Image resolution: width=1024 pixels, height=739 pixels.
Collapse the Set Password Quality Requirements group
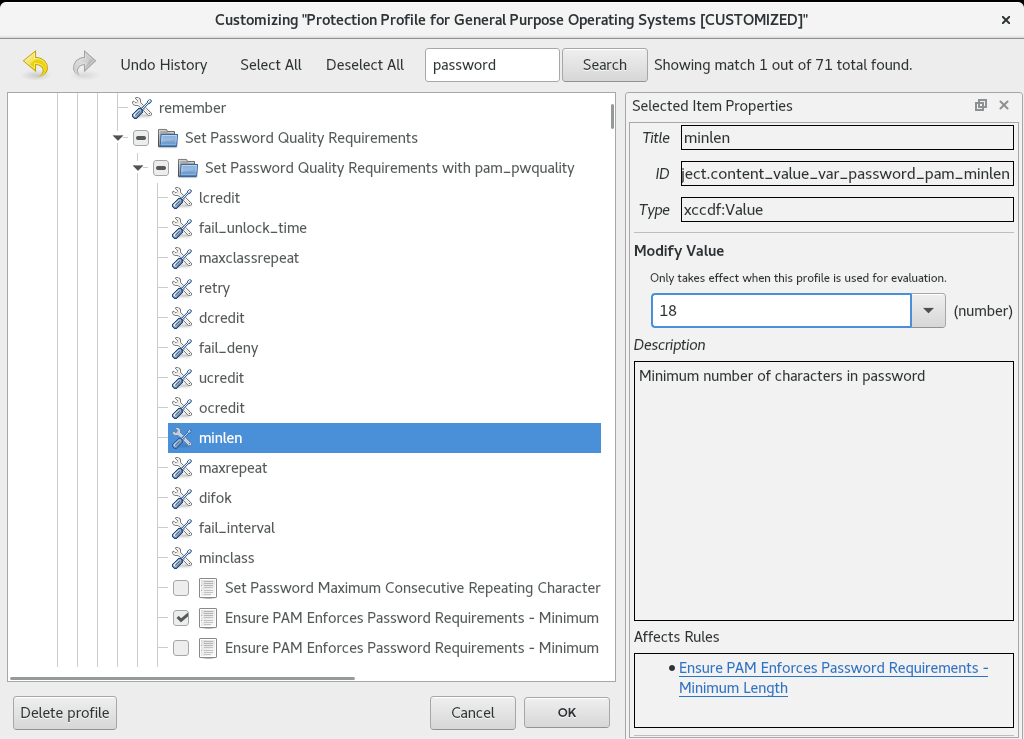pyautogui.click(x=118, y=138)
